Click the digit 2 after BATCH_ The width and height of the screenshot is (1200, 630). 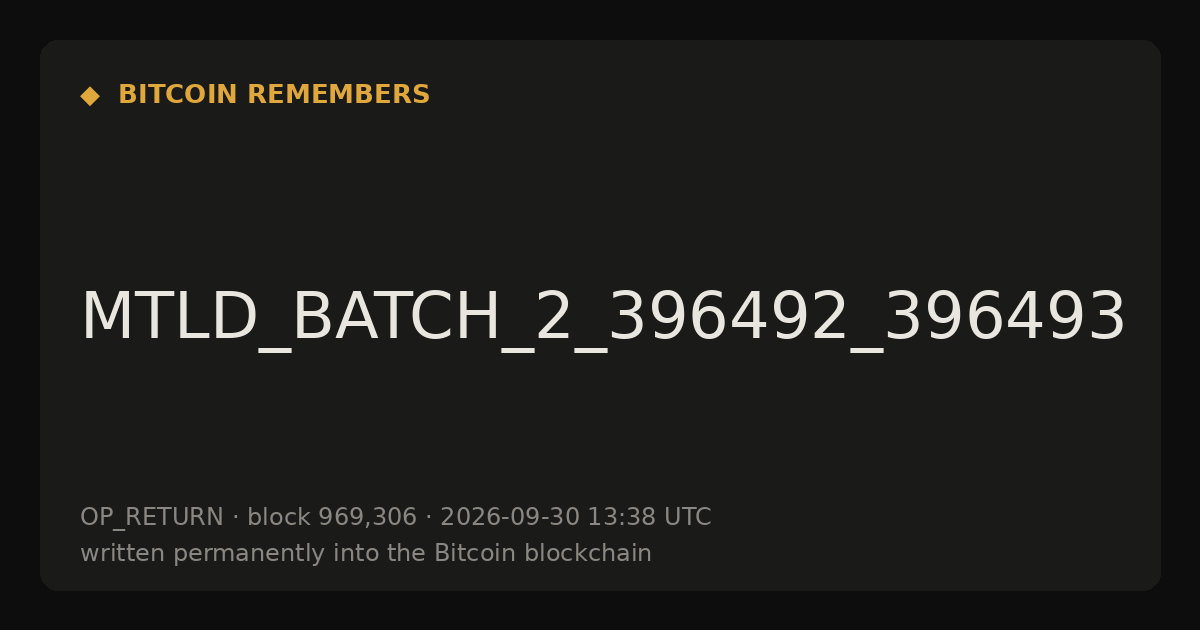pyautogui.click(x=553, y=318)
